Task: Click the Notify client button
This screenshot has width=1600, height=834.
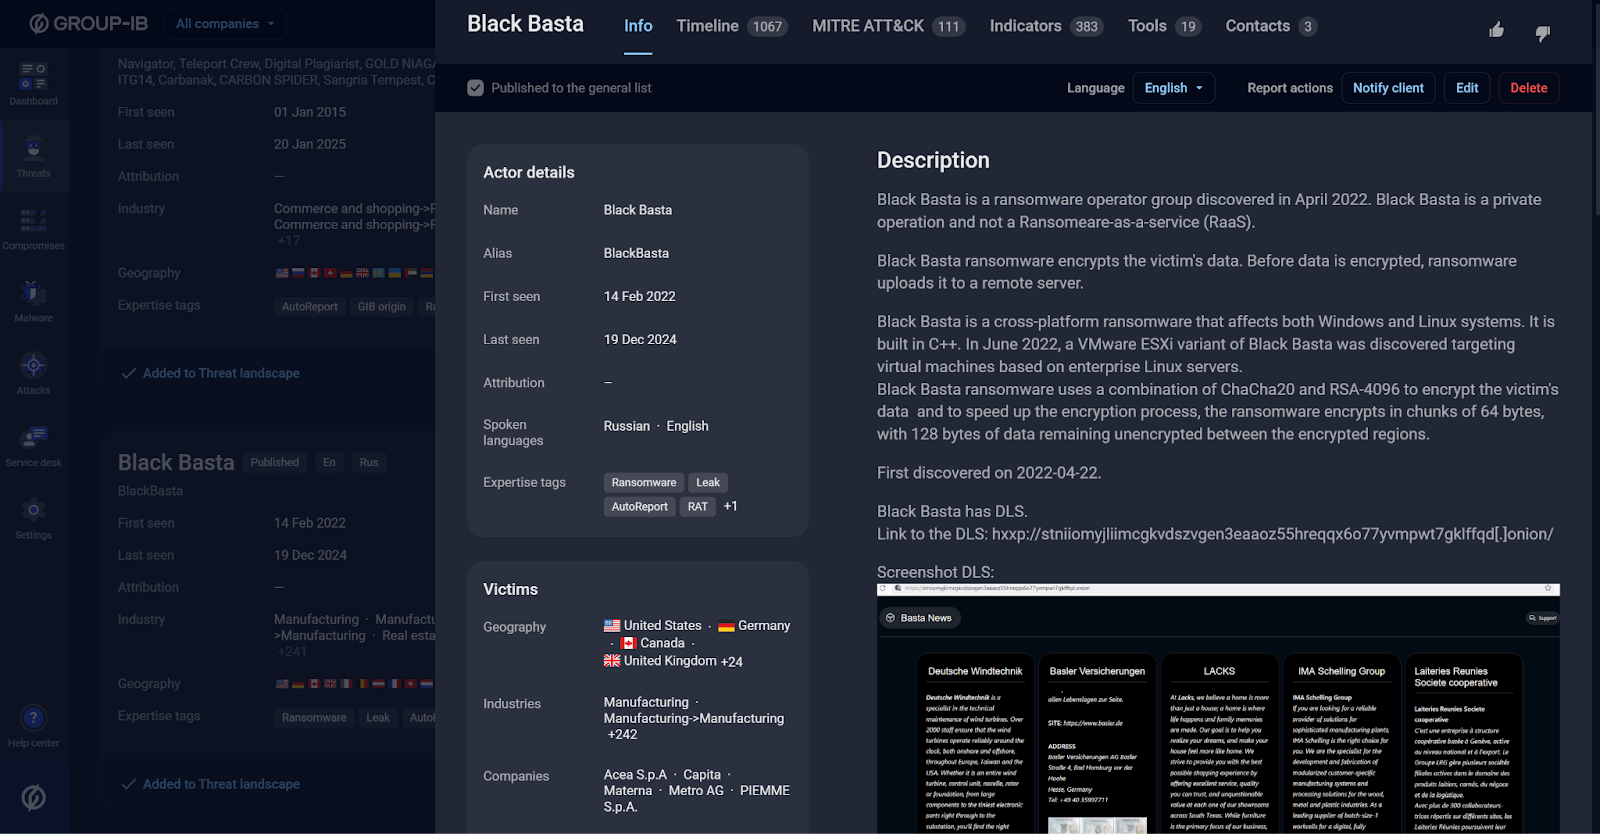Action: pos(1388,88)
